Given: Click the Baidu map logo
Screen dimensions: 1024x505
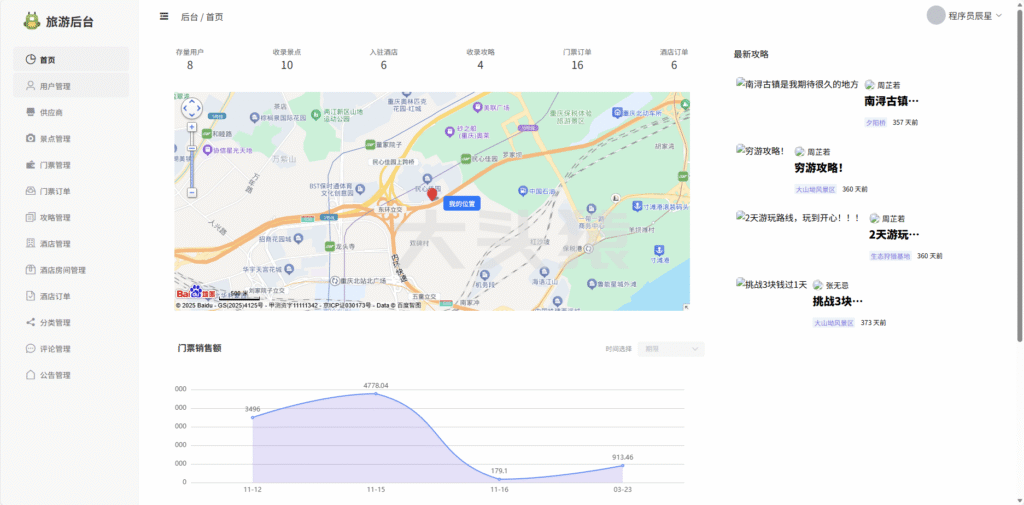Looking at the screenshot, I should (x=196, y=293).
